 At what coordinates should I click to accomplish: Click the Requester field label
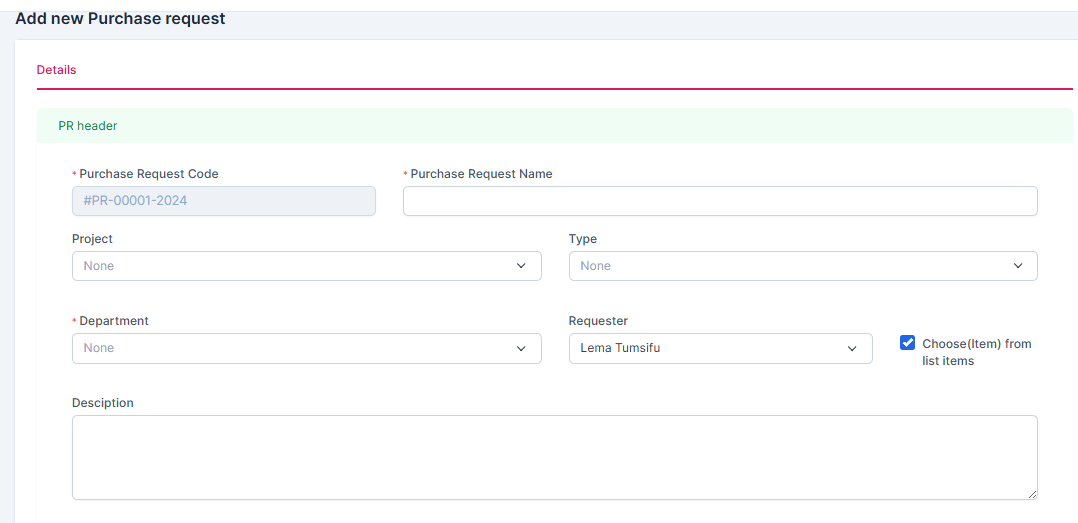click(598, 321)
